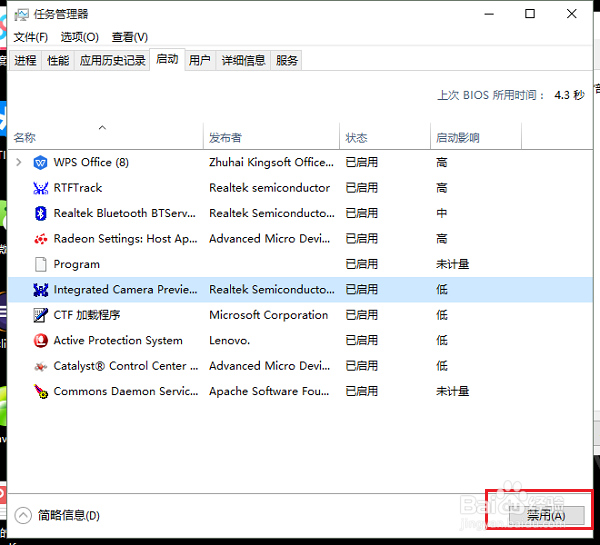Click Apache Software Fou... publisher cell
This screenshot has width=600, height=545.
(269, 391)
